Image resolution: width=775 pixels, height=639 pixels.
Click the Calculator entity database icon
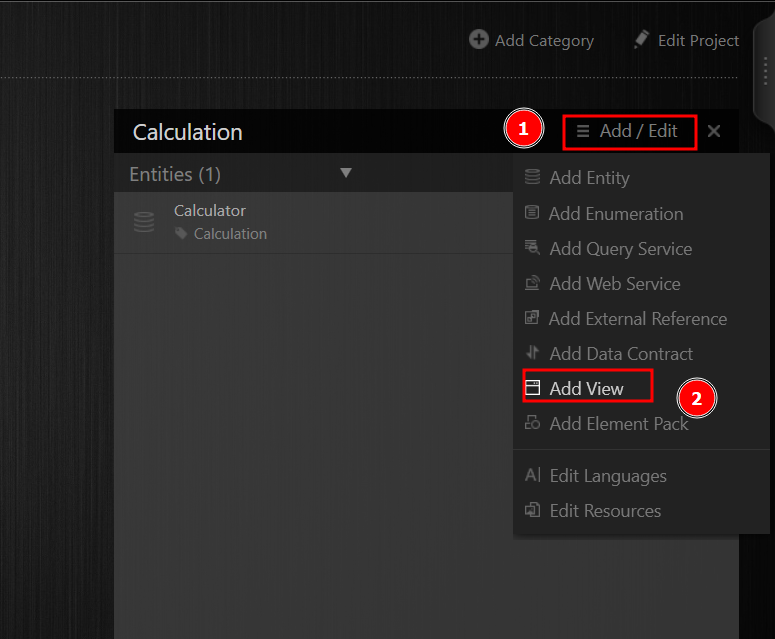coord(144,222)
